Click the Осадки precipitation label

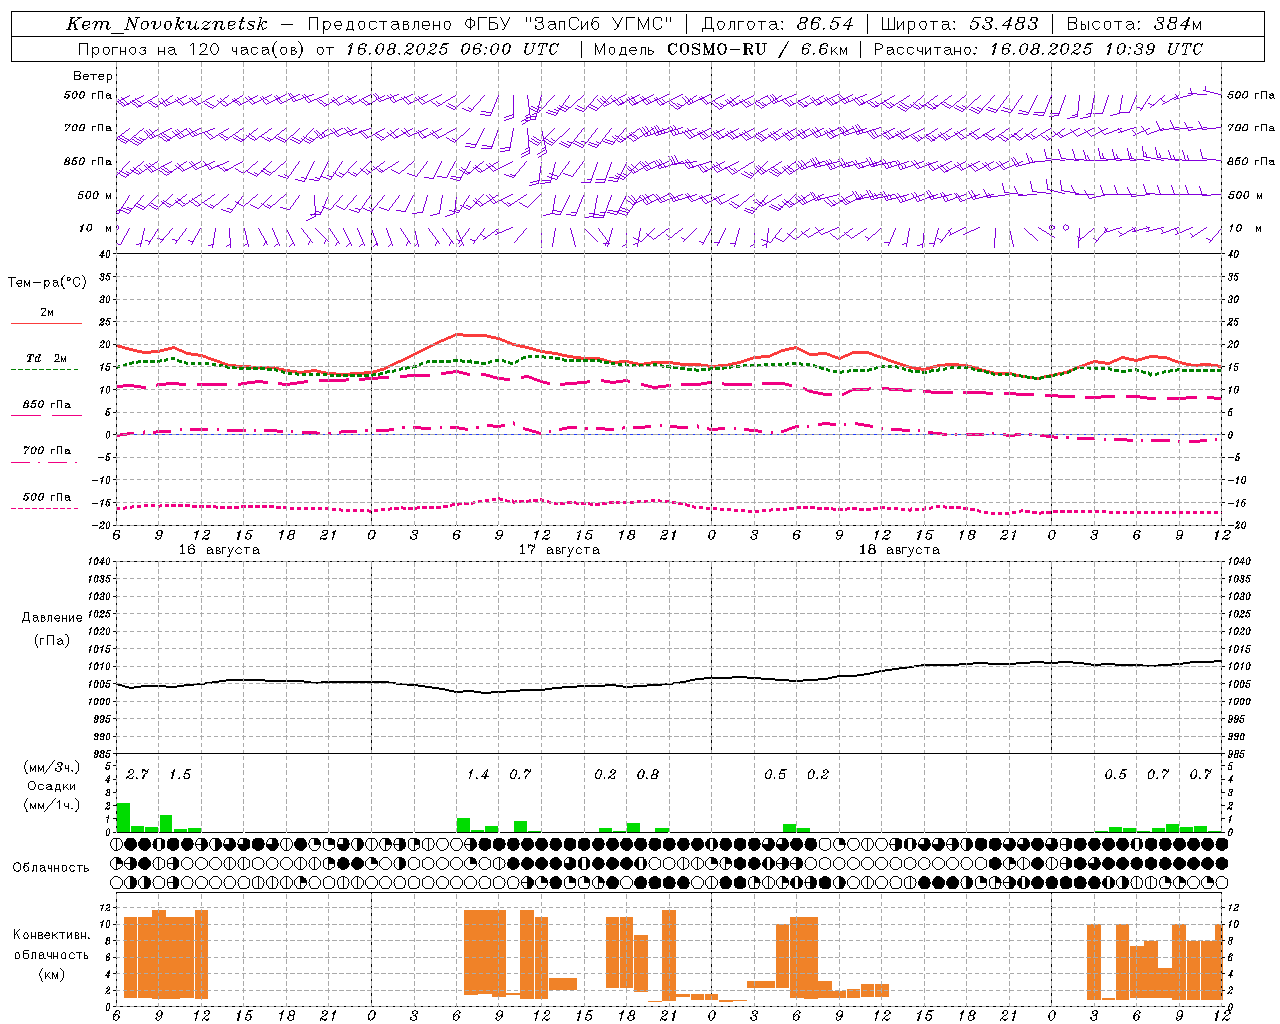[x=51, y=786]
